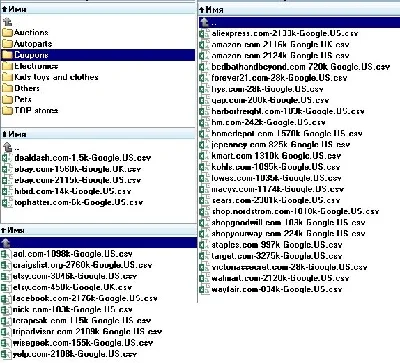The height and width of the screenshot is (363, 400).
Task: Click the facebook.com csv file icon
Action: click(x=5, y=298)
